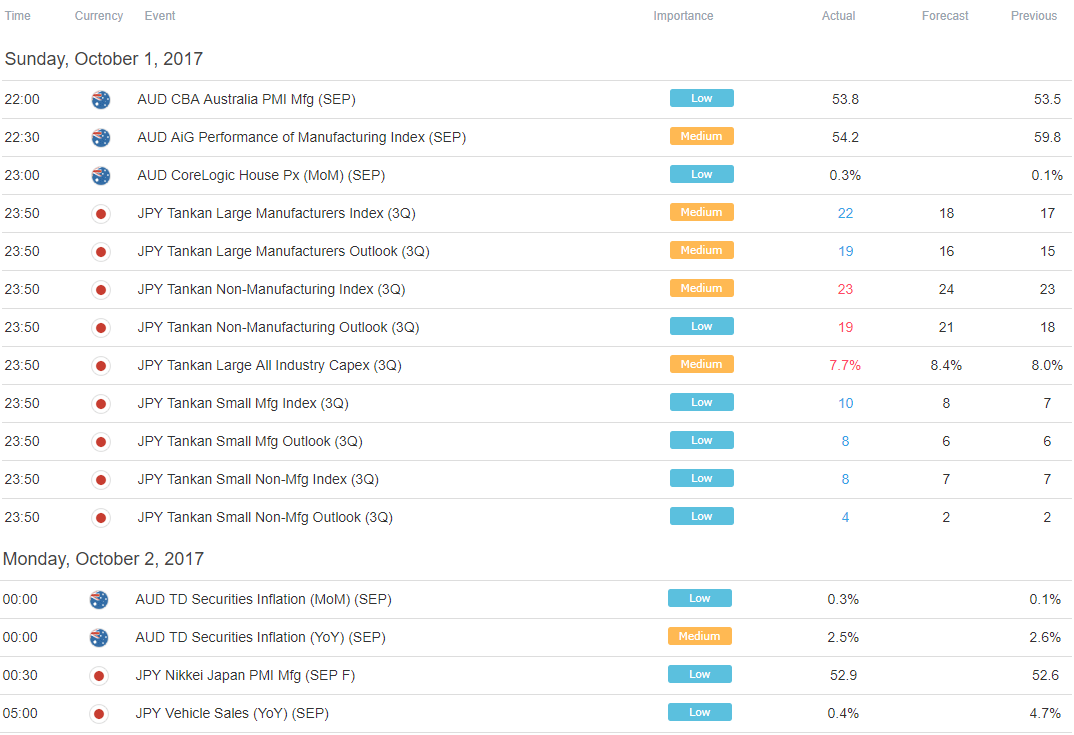The image size is (1074, 735).
Task: Click the Australia flag beside AiG Performance of Manufacturing
Action: click(101, 138)
